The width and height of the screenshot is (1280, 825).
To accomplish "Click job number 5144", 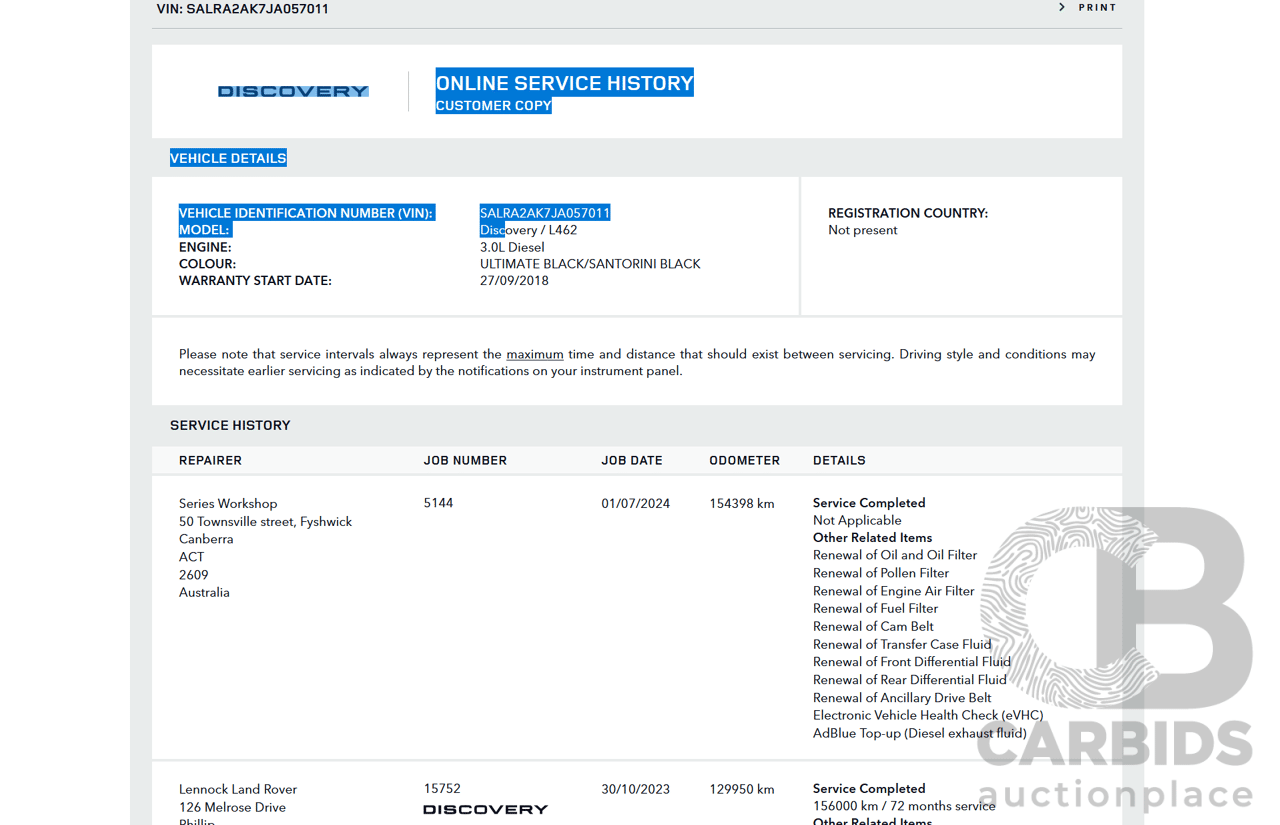I will pos(438,503).
